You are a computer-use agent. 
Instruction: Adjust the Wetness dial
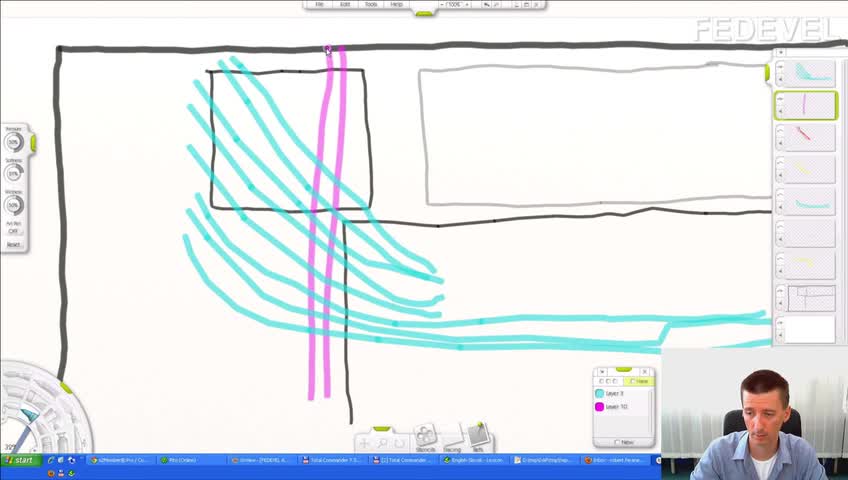[x=14, y=205]
